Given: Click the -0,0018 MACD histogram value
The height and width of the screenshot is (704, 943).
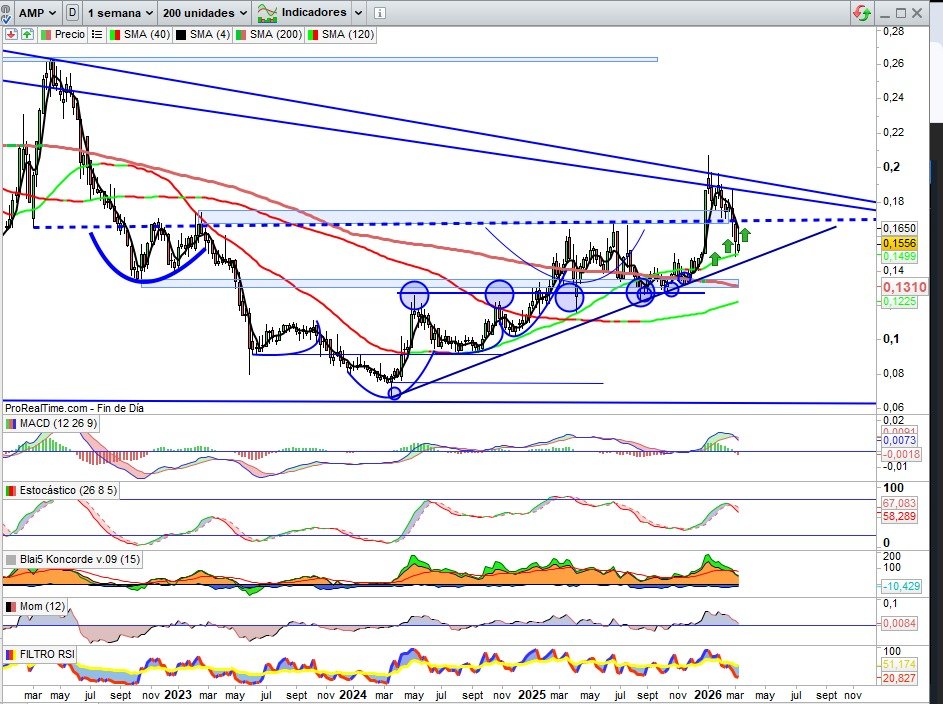Looking at the screenshot, I should coord(901,454).
